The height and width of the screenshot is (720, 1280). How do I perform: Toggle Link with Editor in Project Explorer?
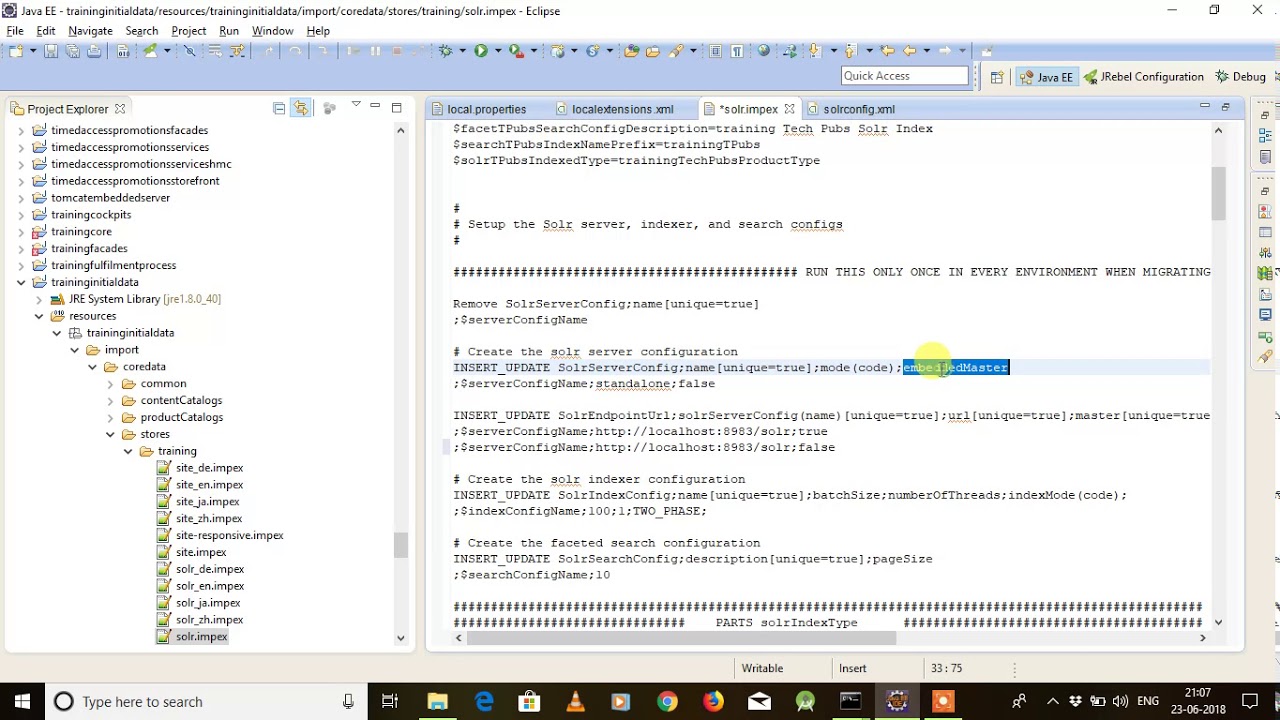(301, 108)
